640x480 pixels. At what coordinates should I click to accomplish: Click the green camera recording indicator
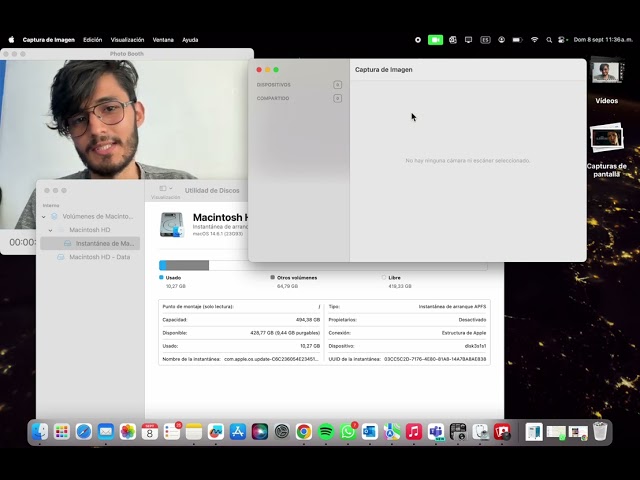(436, 40)
